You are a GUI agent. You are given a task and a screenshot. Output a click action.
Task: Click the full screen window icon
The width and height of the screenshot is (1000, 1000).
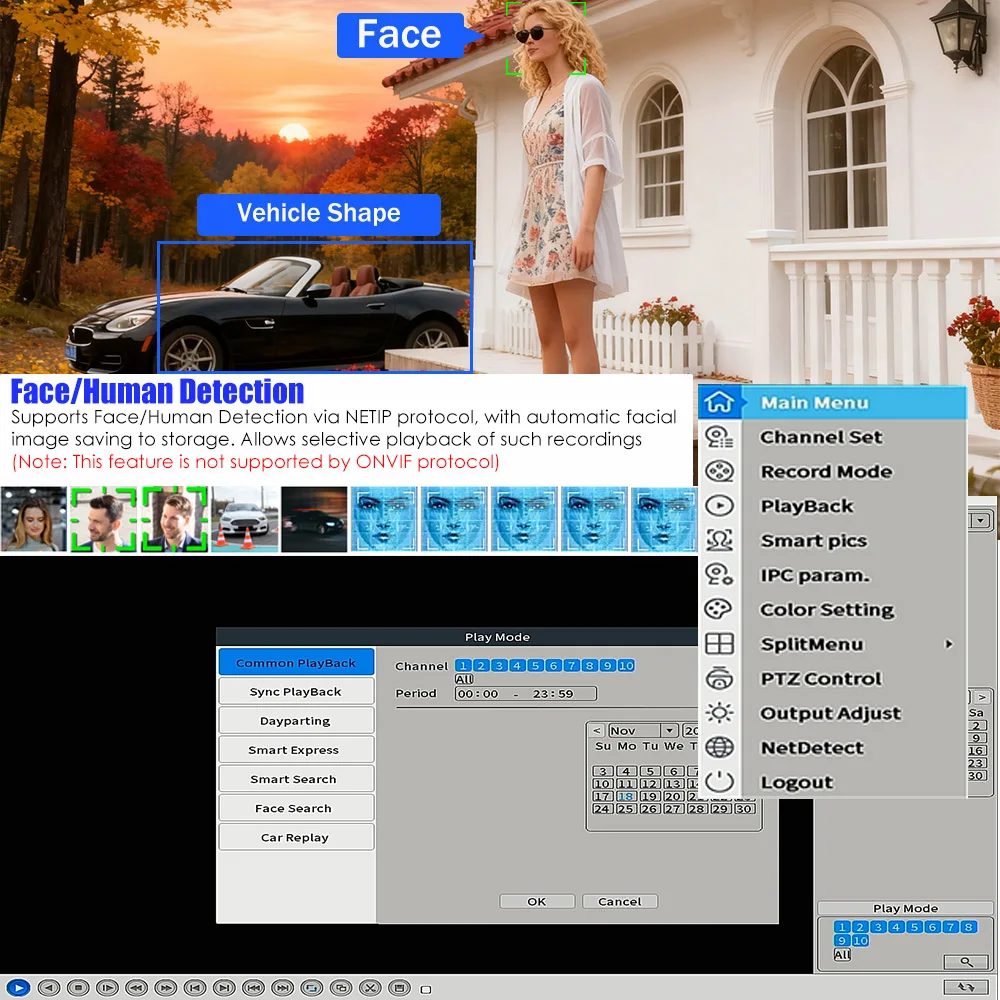[341, 988]
